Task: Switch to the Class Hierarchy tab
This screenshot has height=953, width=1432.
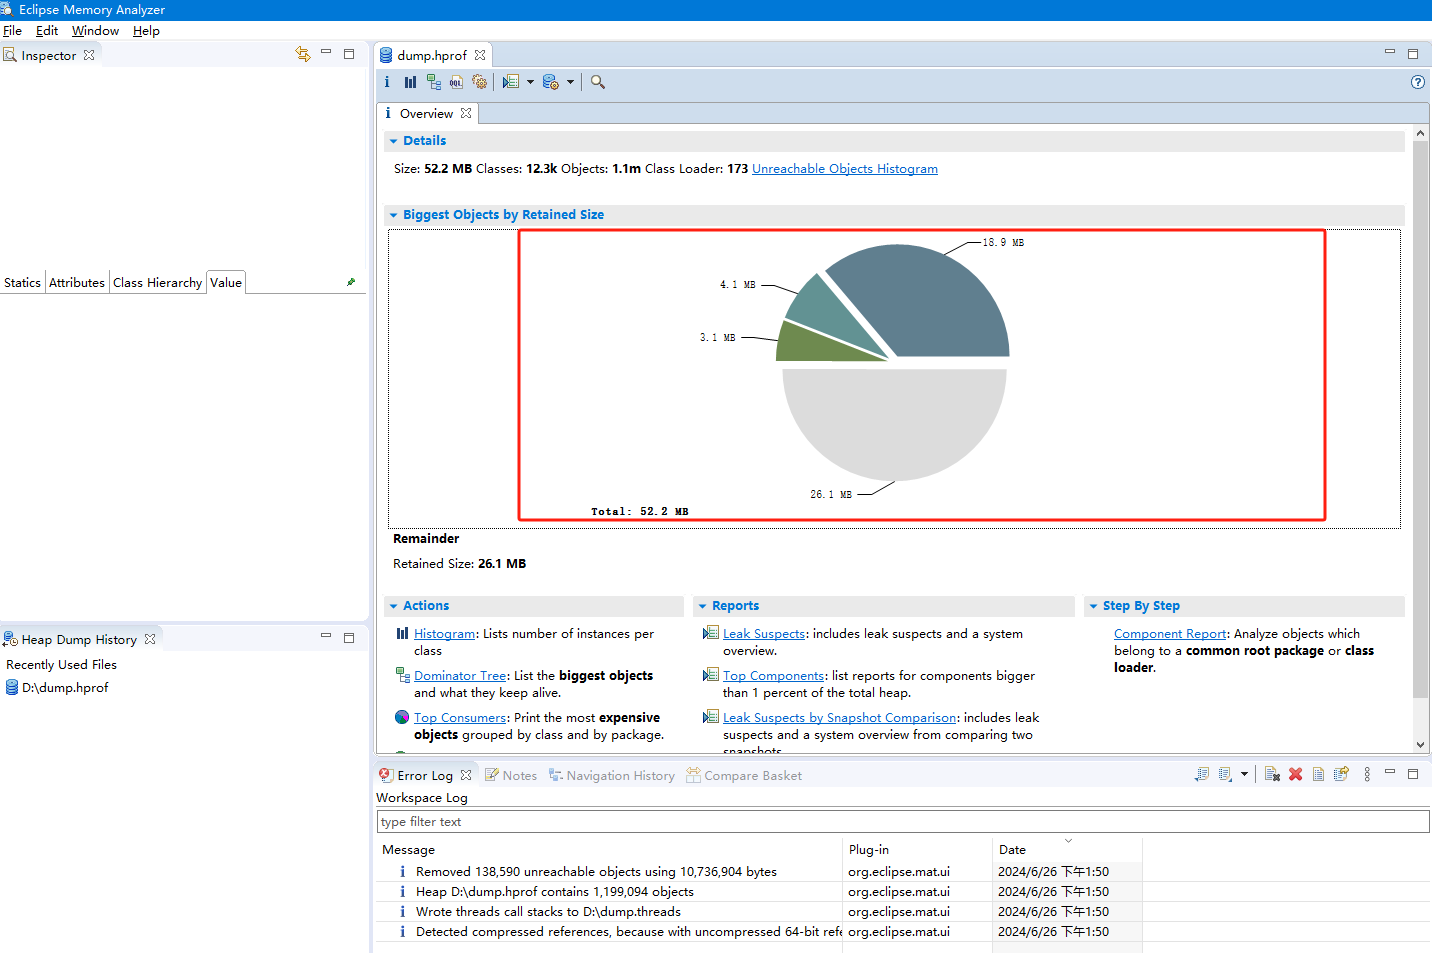Action: click(157, 283)
